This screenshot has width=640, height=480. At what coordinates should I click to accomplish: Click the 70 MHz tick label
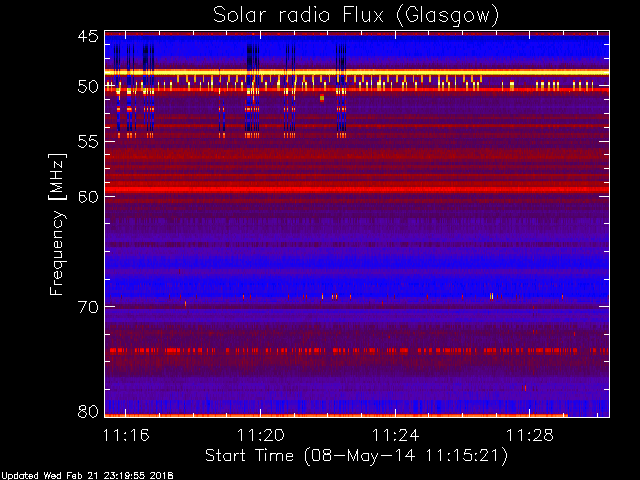point(88,307)
